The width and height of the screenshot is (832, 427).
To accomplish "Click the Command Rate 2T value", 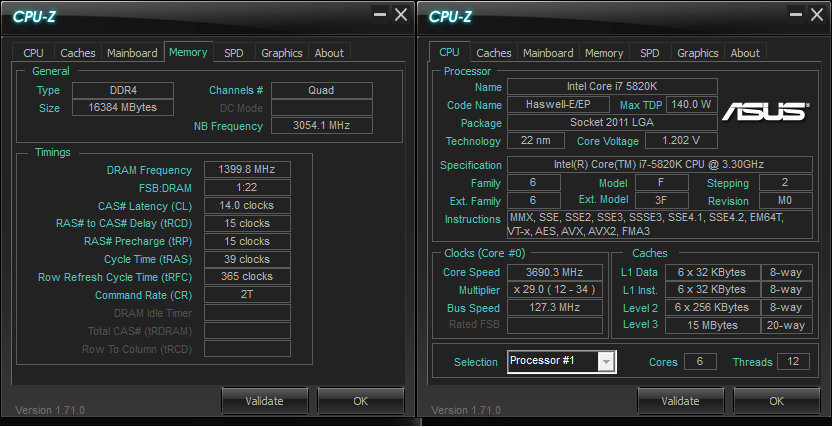I will click(247, 294).
